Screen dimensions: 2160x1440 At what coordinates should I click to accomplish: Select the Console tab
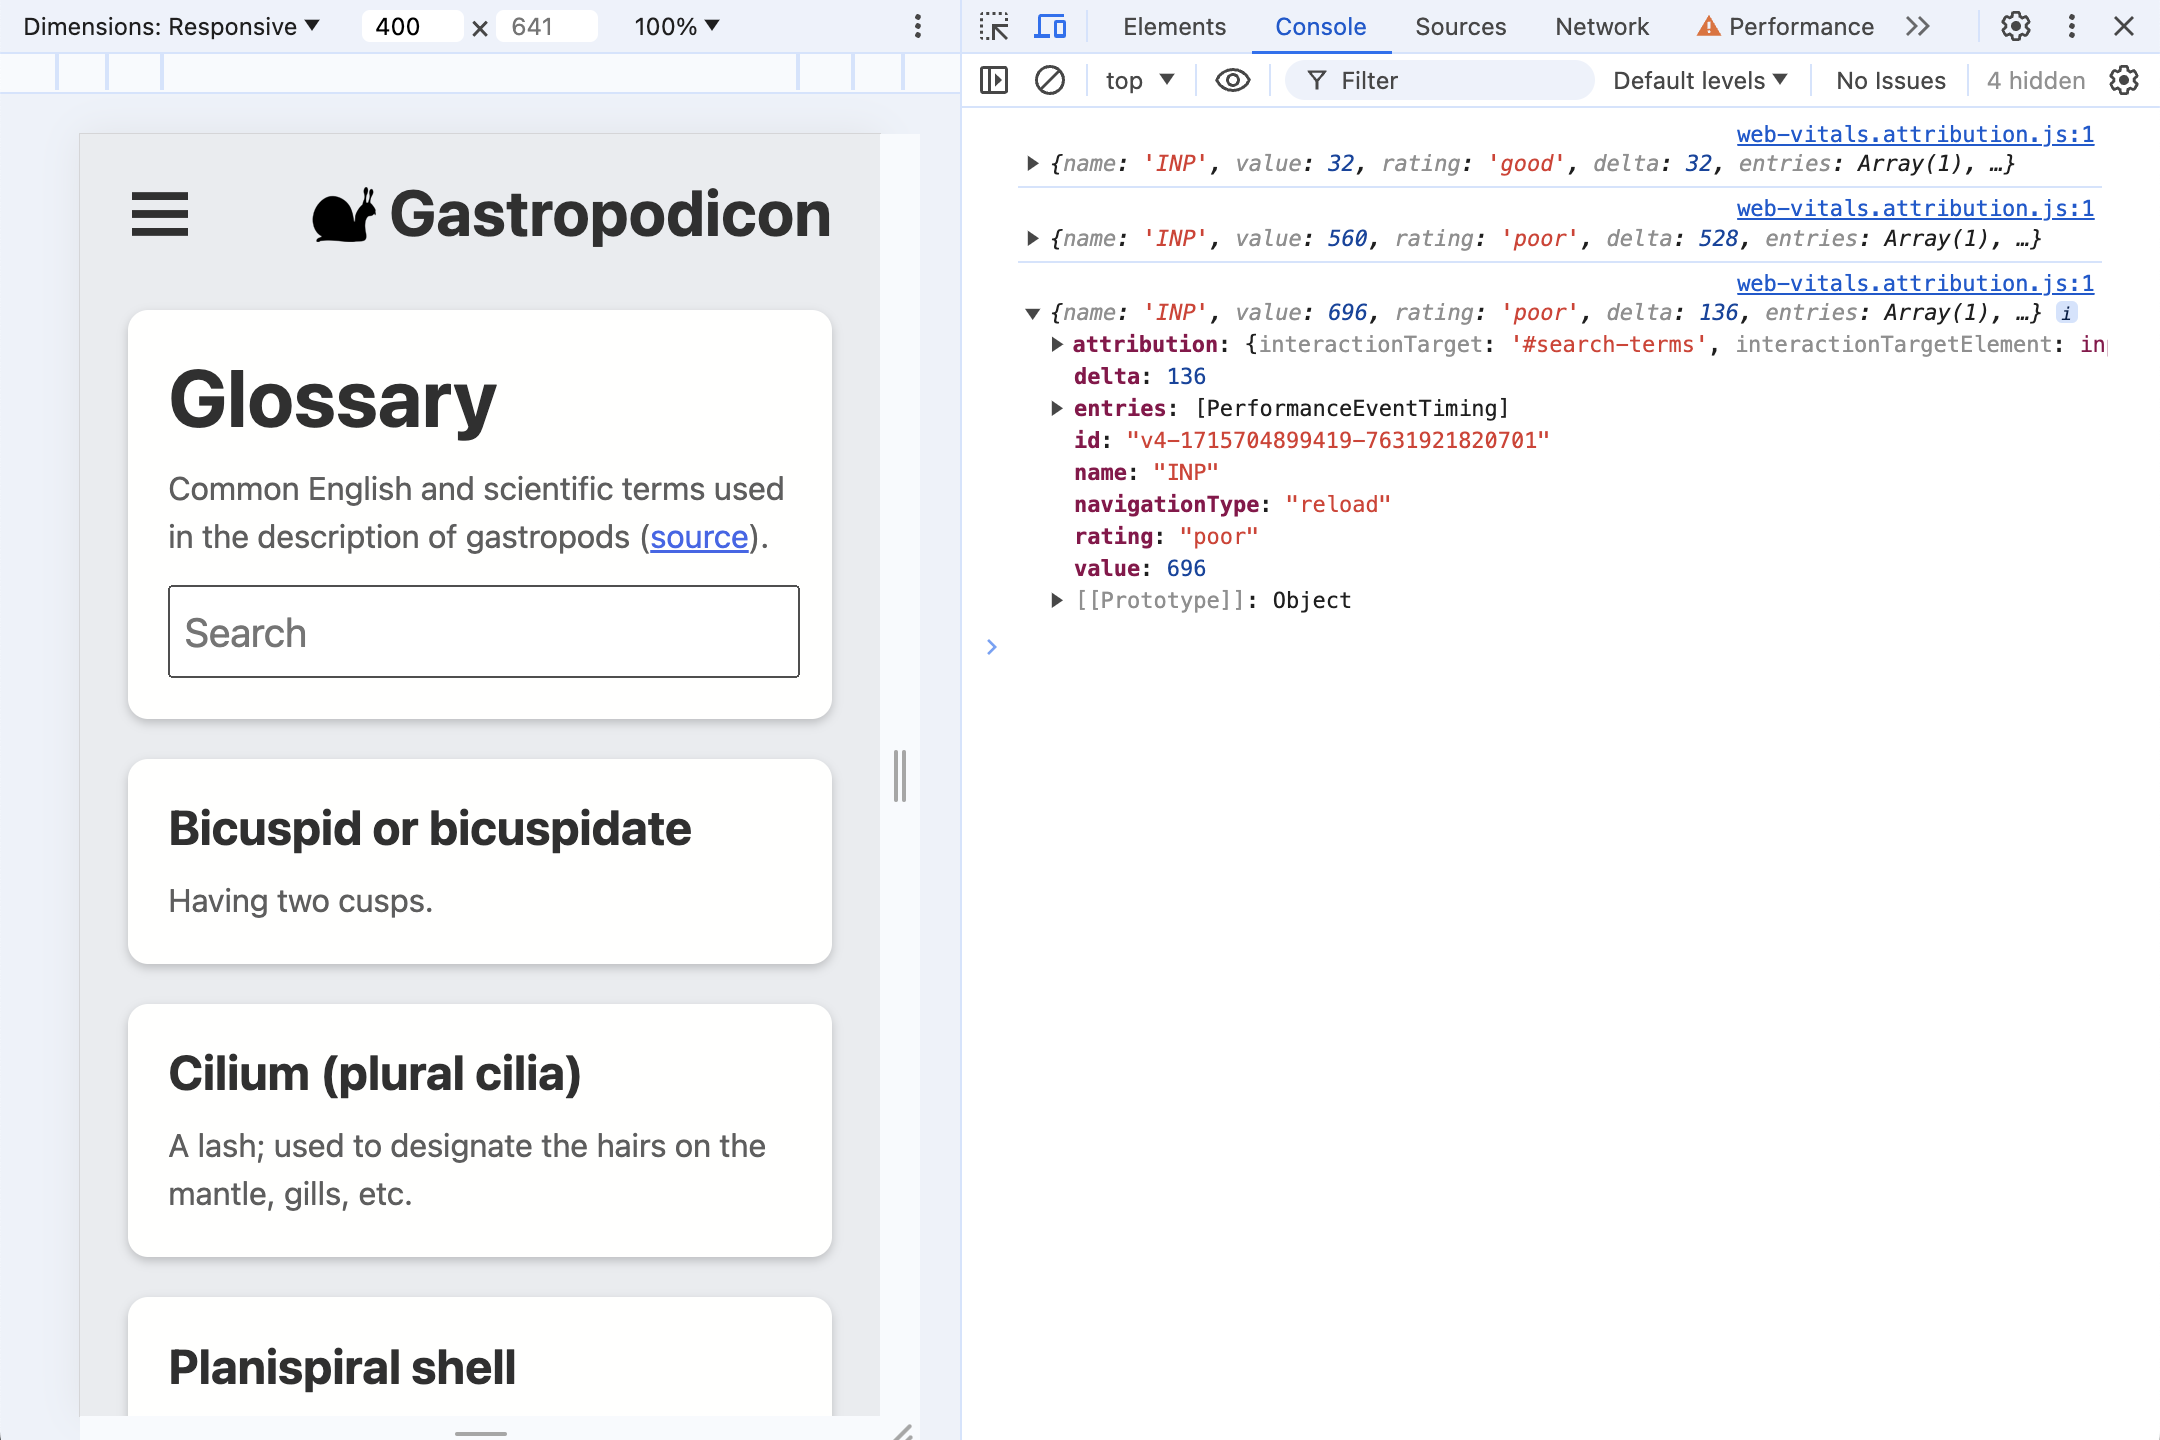coord(1319,26)
